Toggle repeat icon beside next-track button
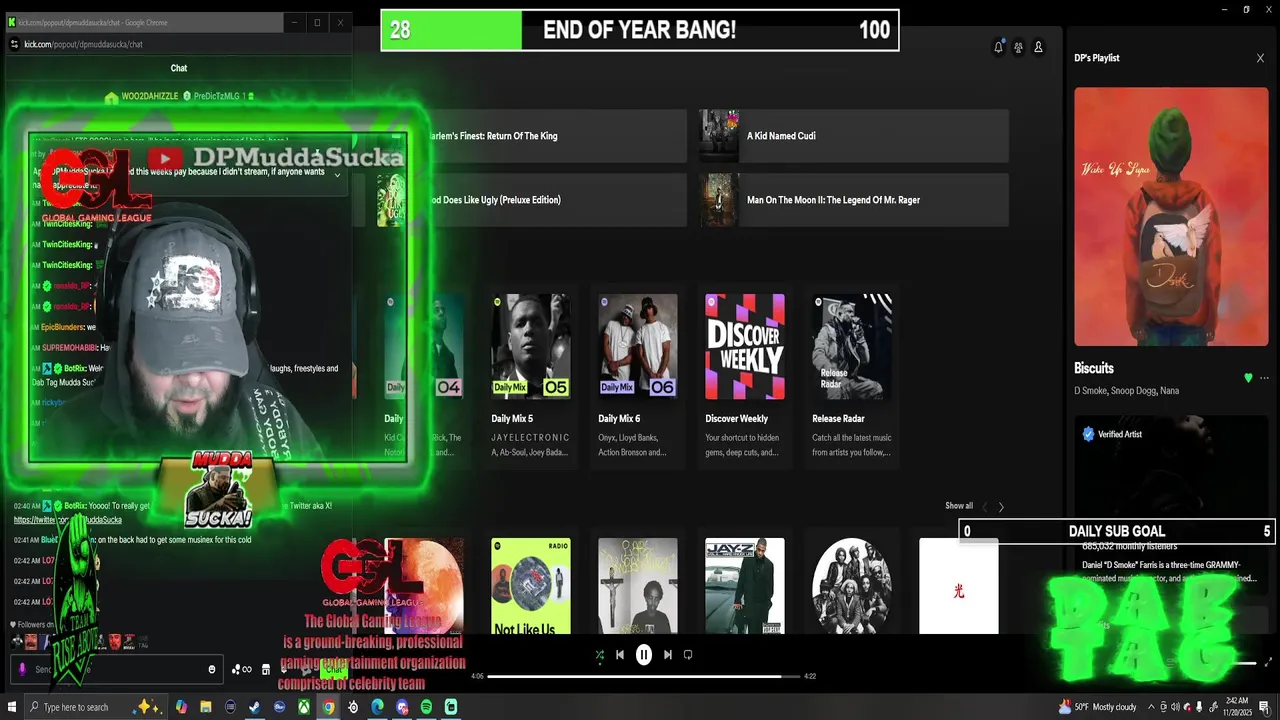Screen dimensions: 1280x720 pos(688,655)
